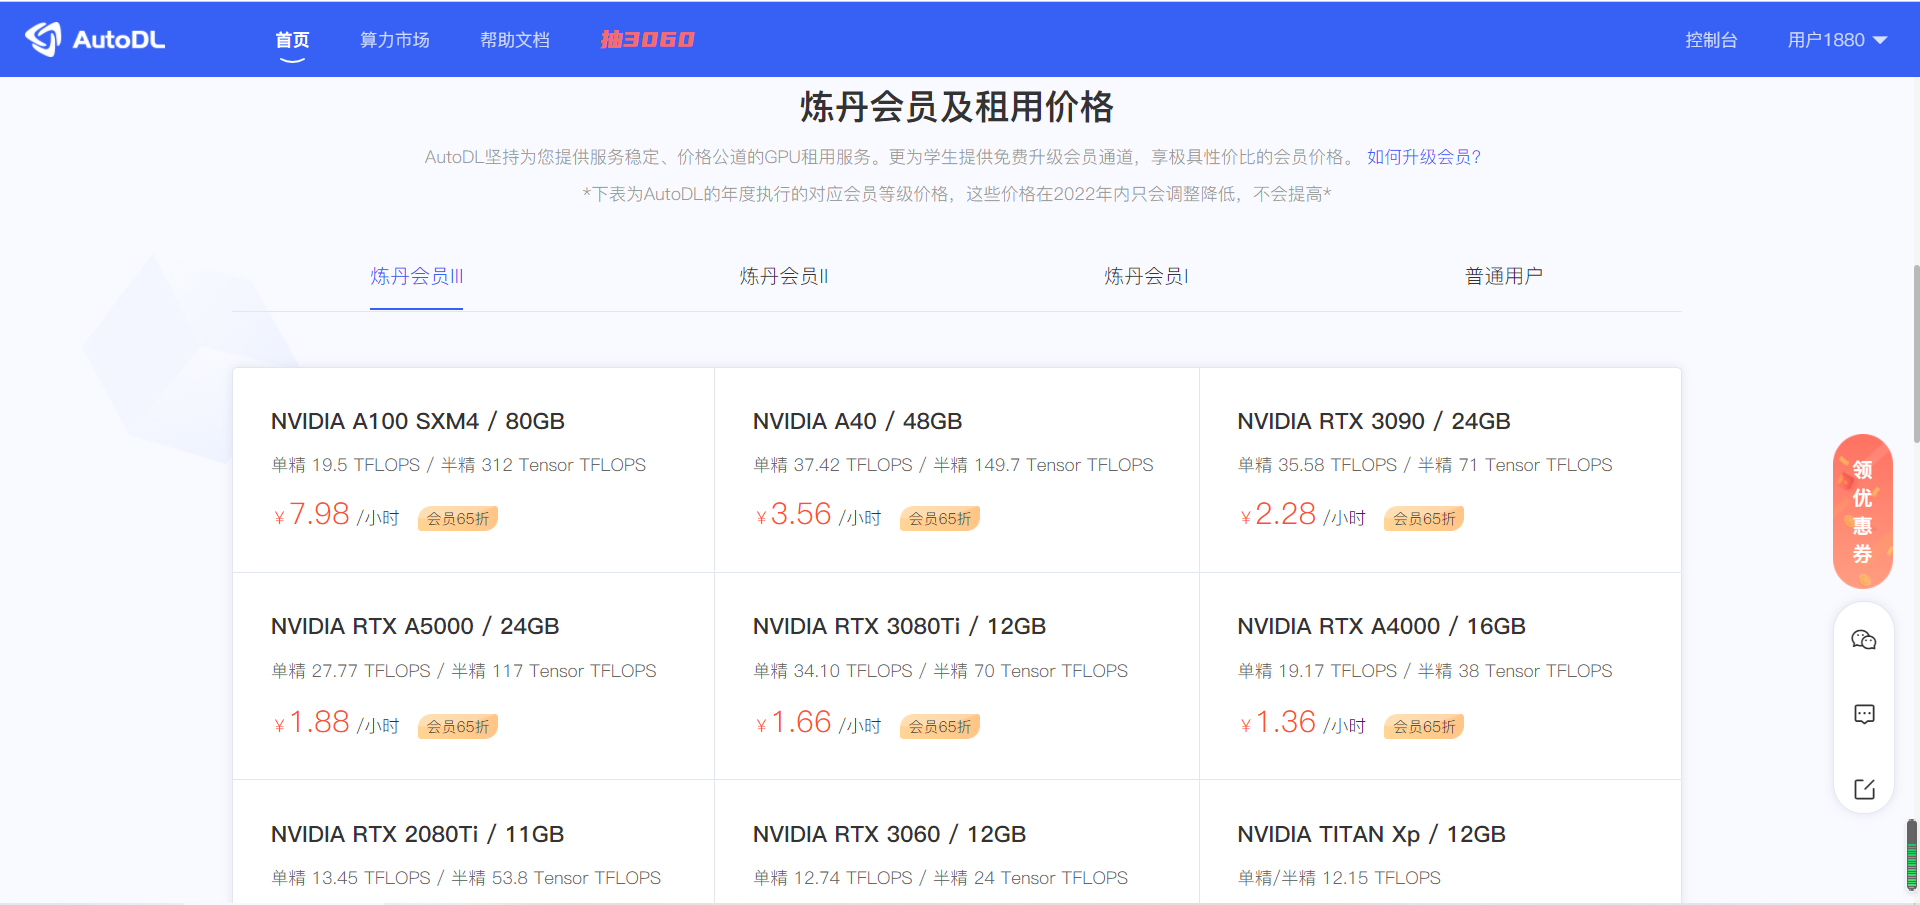Click the 抽3060 promotion link
The height and width of the screenshot is (905, 1920).
pyautogui.click(x=647, y=40)
